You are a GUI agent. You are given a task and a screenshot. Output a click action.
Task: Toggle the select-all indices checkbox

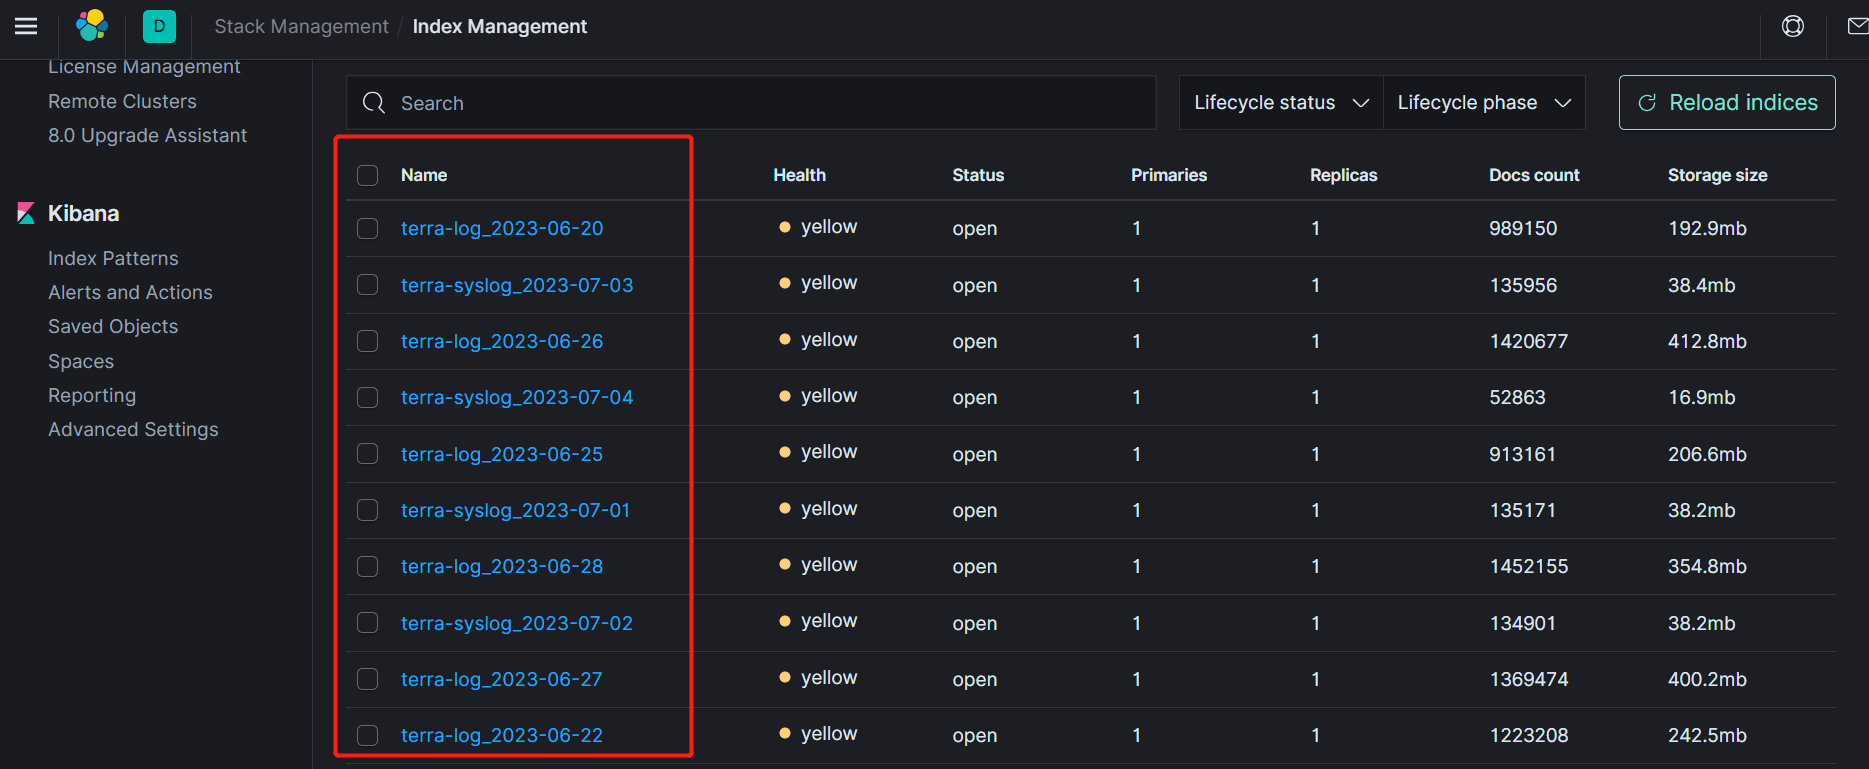click(x=368, y=175)
